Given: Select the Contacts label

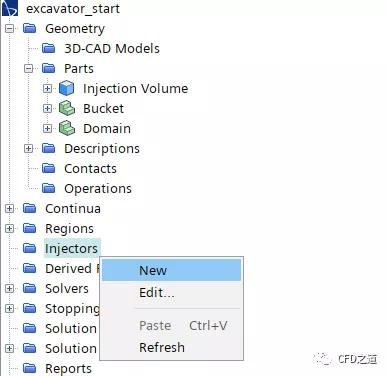Looking at the screenshot, I should 90,169.
